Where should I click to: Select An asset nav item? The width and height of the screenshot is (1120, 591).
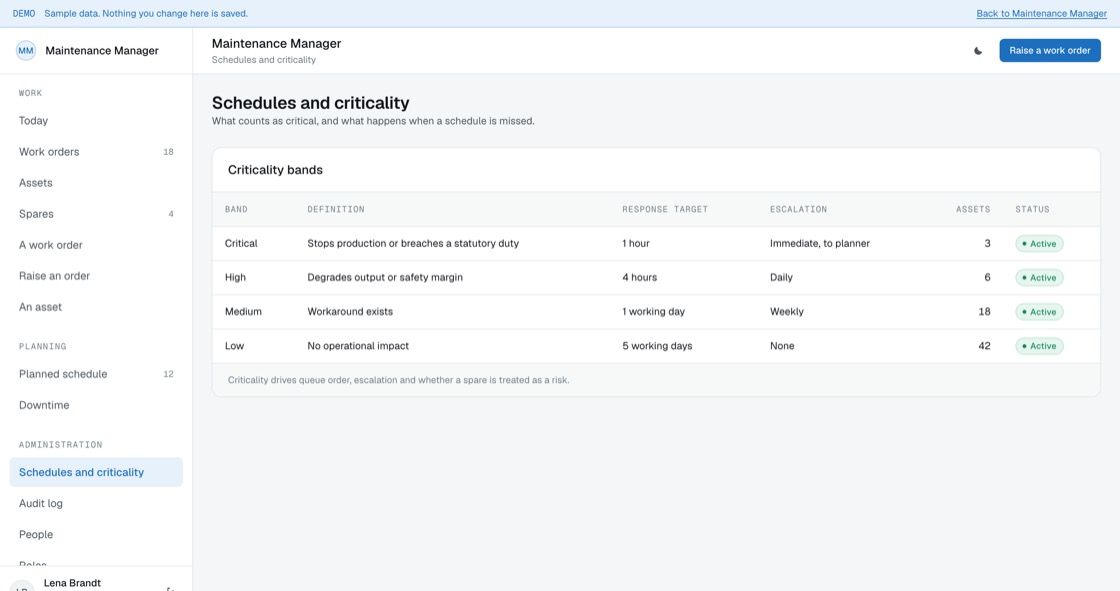click(96, 307)
